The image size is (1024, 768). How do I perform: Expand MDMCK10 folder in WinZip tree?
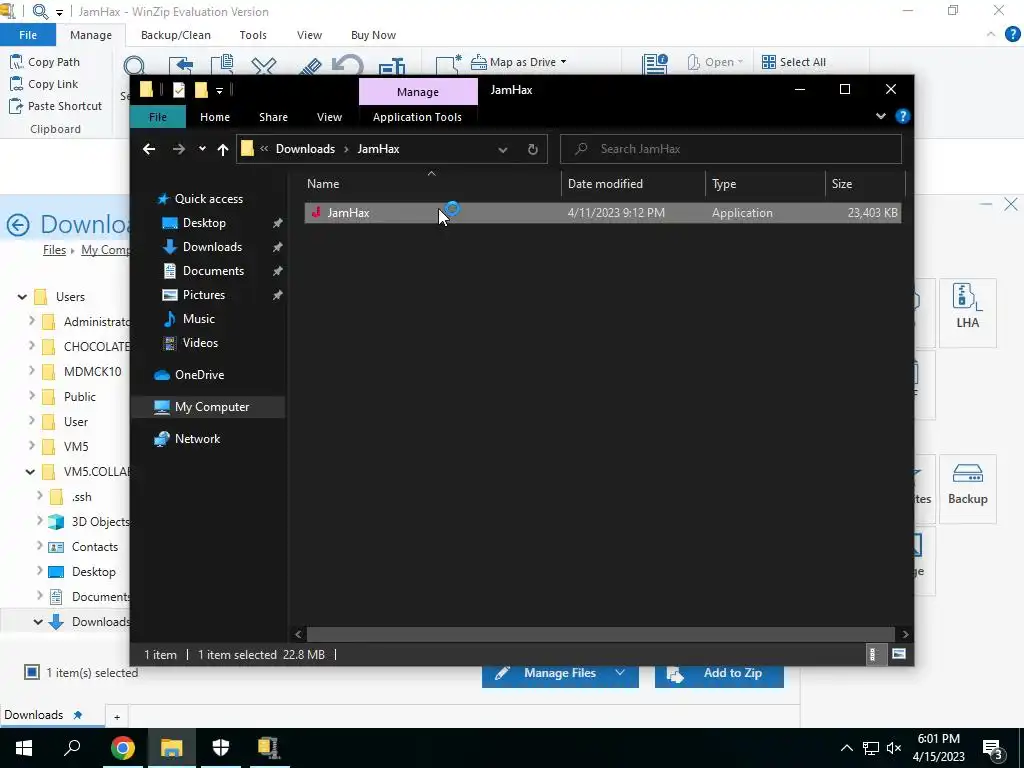(31, 371)
